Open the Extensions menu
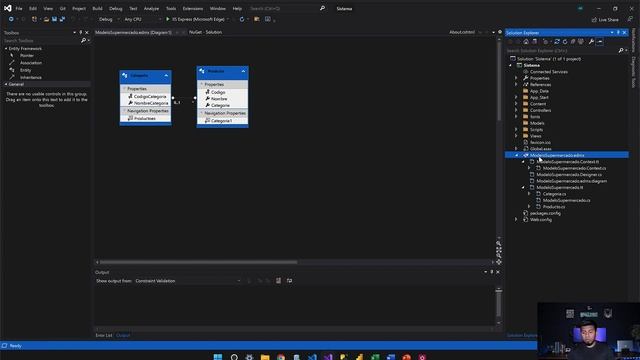This screenshot has width=640, height=360. [x=193, y=8]
